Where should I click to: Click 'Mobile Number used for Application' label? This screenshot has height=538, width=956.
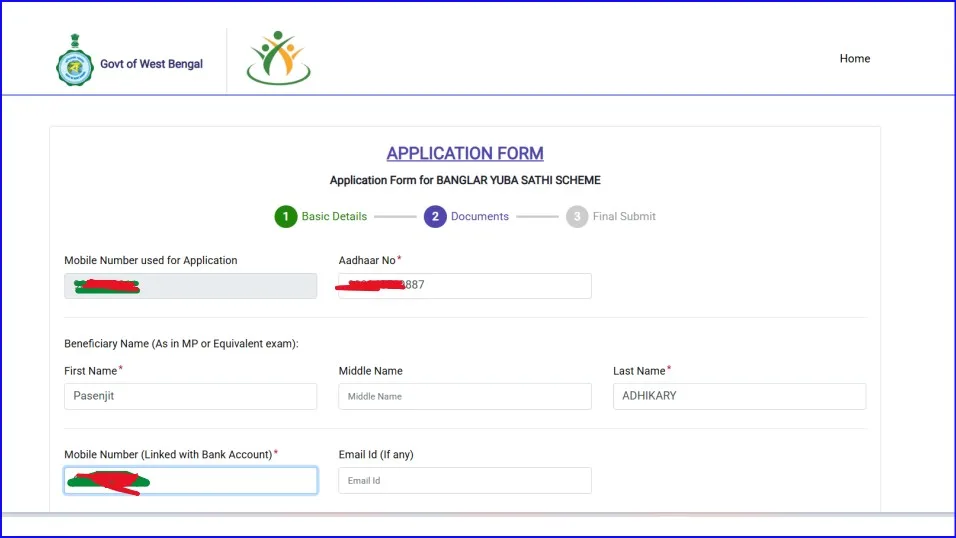(151, 260)
